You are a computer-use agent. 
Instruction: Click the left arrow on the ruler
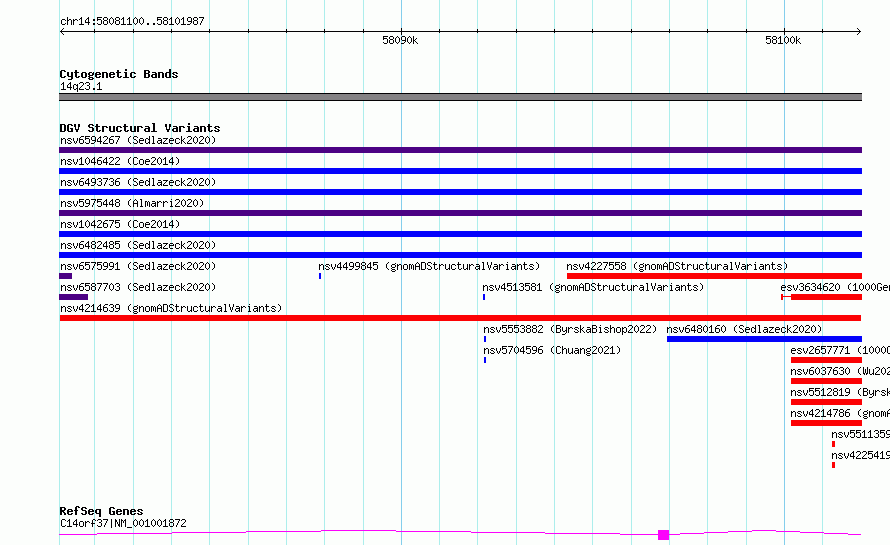[x=62, y=32]
